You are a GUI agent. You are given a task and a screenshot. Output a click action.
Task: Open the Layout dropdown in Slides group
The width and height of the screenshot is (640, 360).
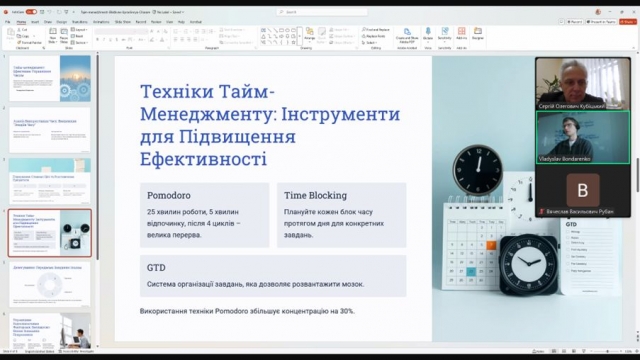point(79,30)
